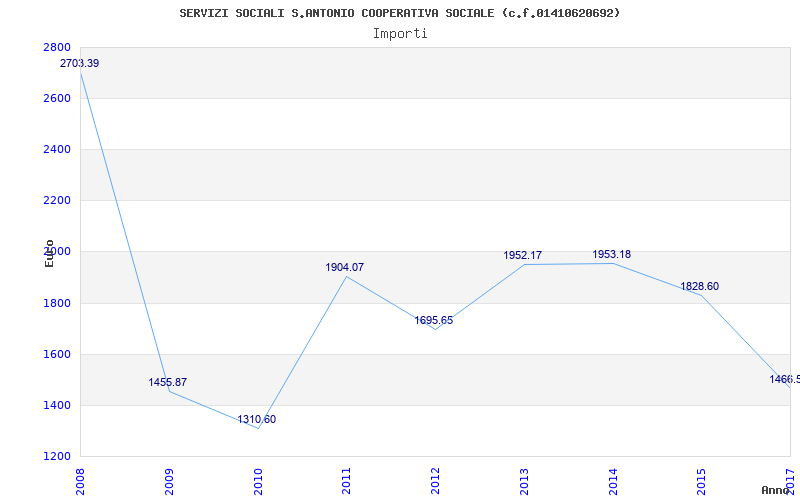This screenshot has width=800, height=500.
Task: Select the 2400 y-axis tick label
Action: [x=57, y=150]
